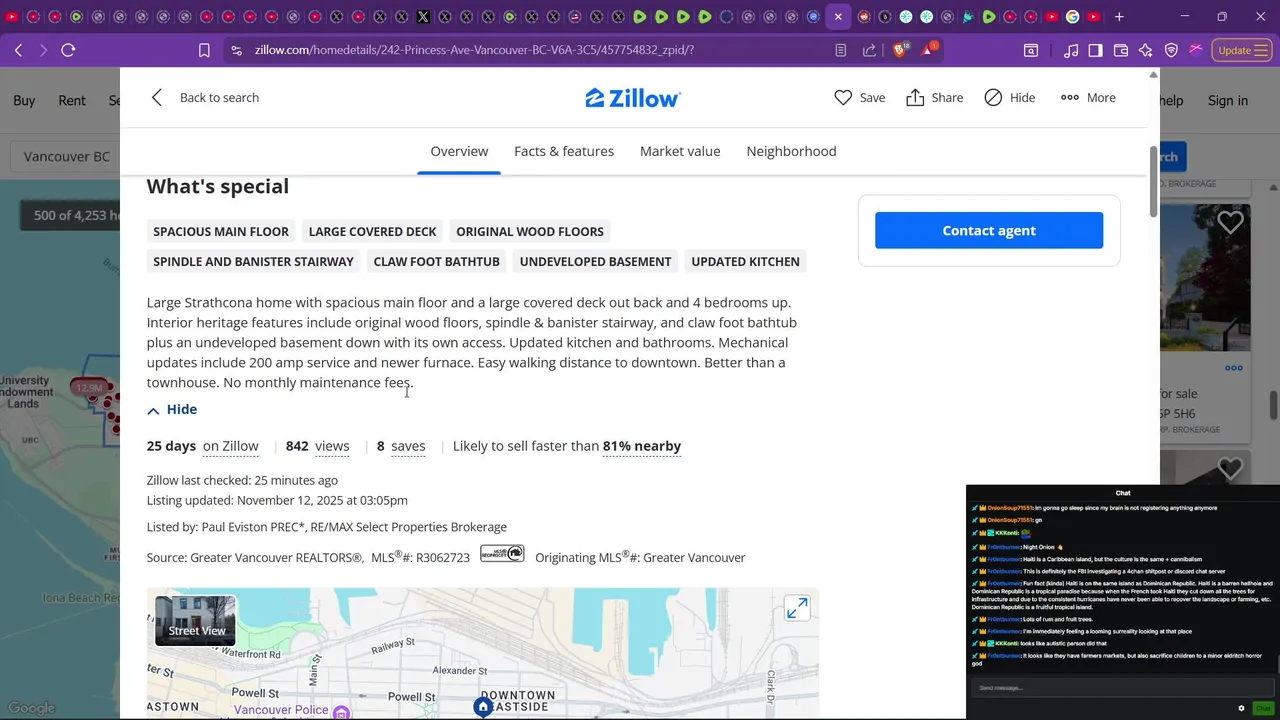1280x720 pixels.
Task: Click the SPACIOUS MAIN FLOOR tag
Action: coord(221,231)
